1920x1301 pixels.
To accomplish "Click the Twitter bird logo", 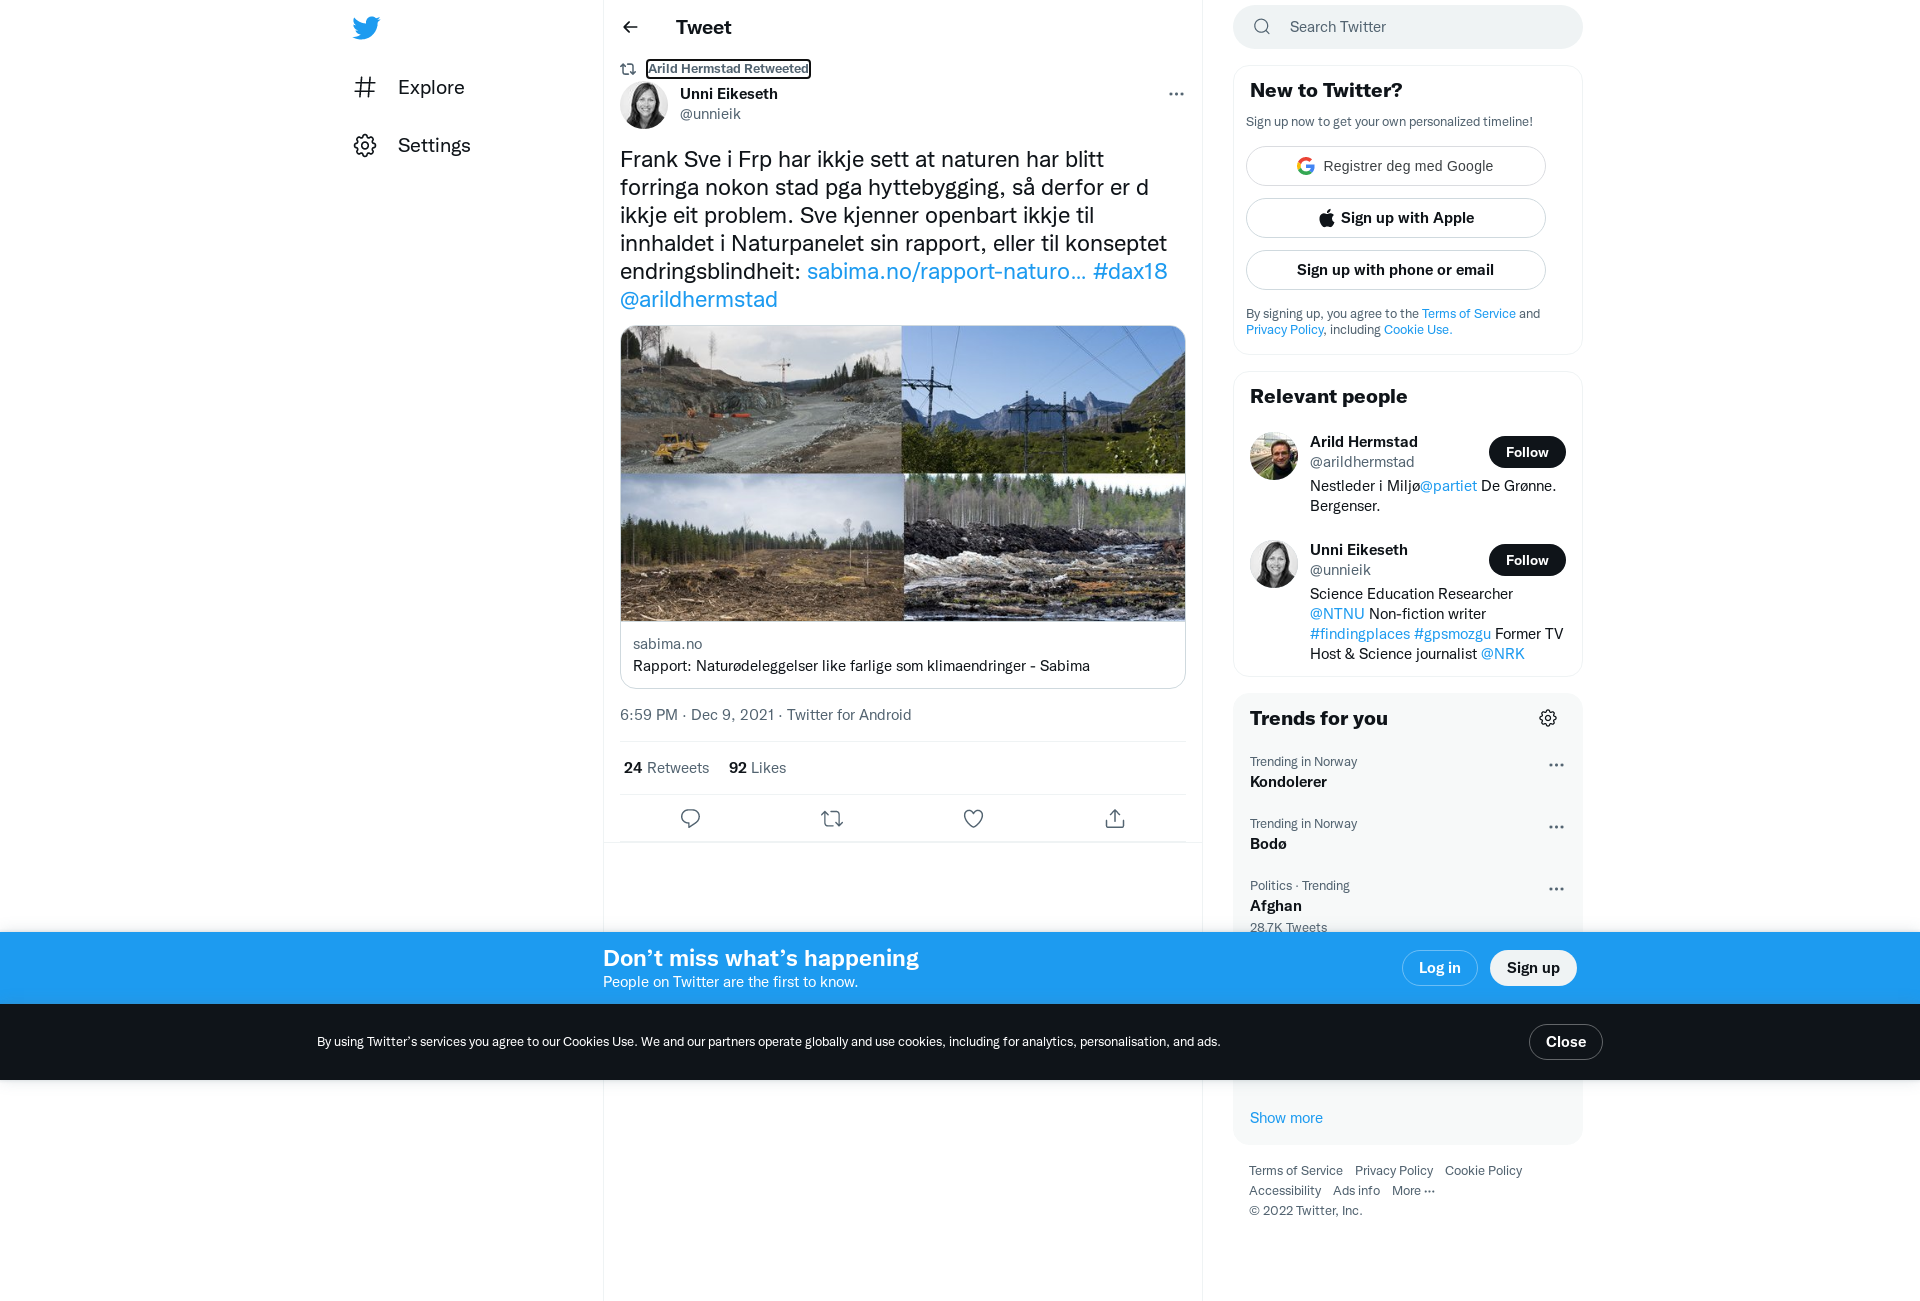I will [x=366, y=27].
